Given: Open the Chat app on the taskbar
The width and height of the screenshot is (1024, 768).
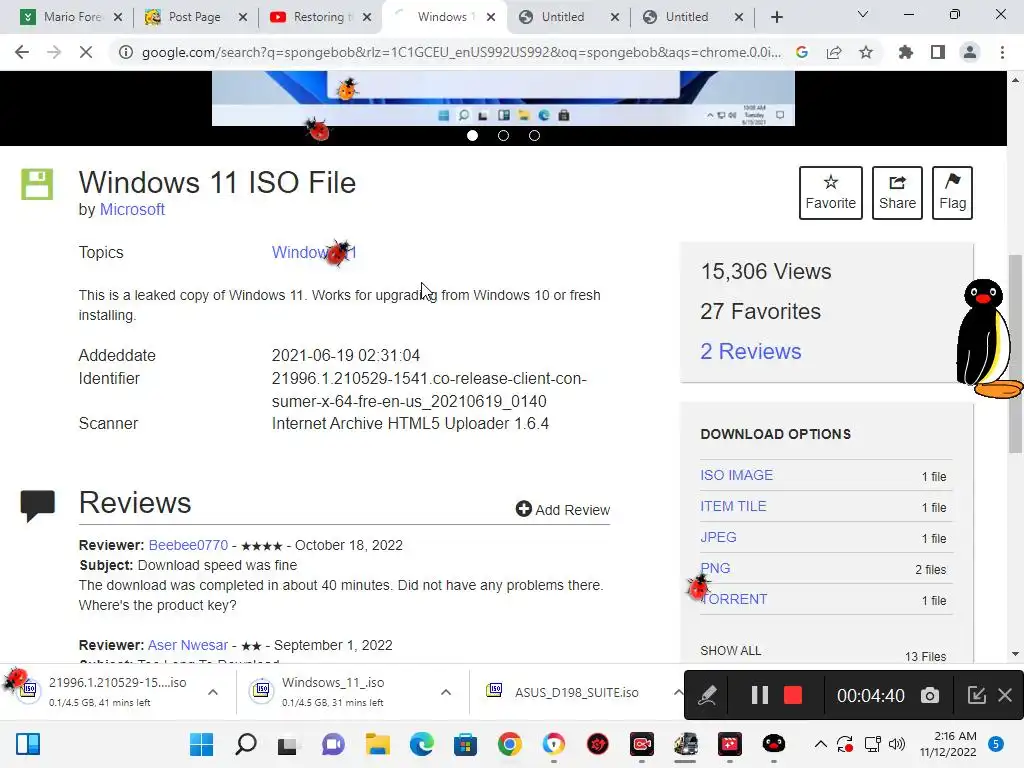Looking at the screenshot, I should coord(333,744).
